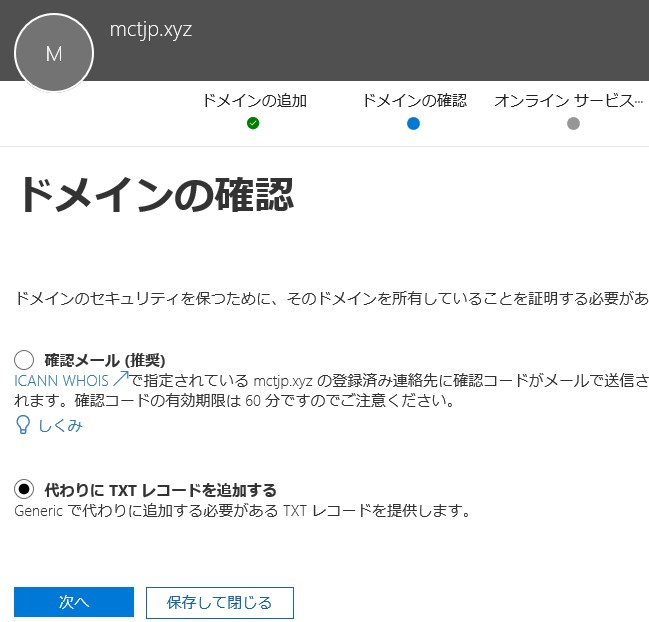This screenshot has width=649, height=622.
Task: Click the 次へ button
Action: (x=74, y=602)
